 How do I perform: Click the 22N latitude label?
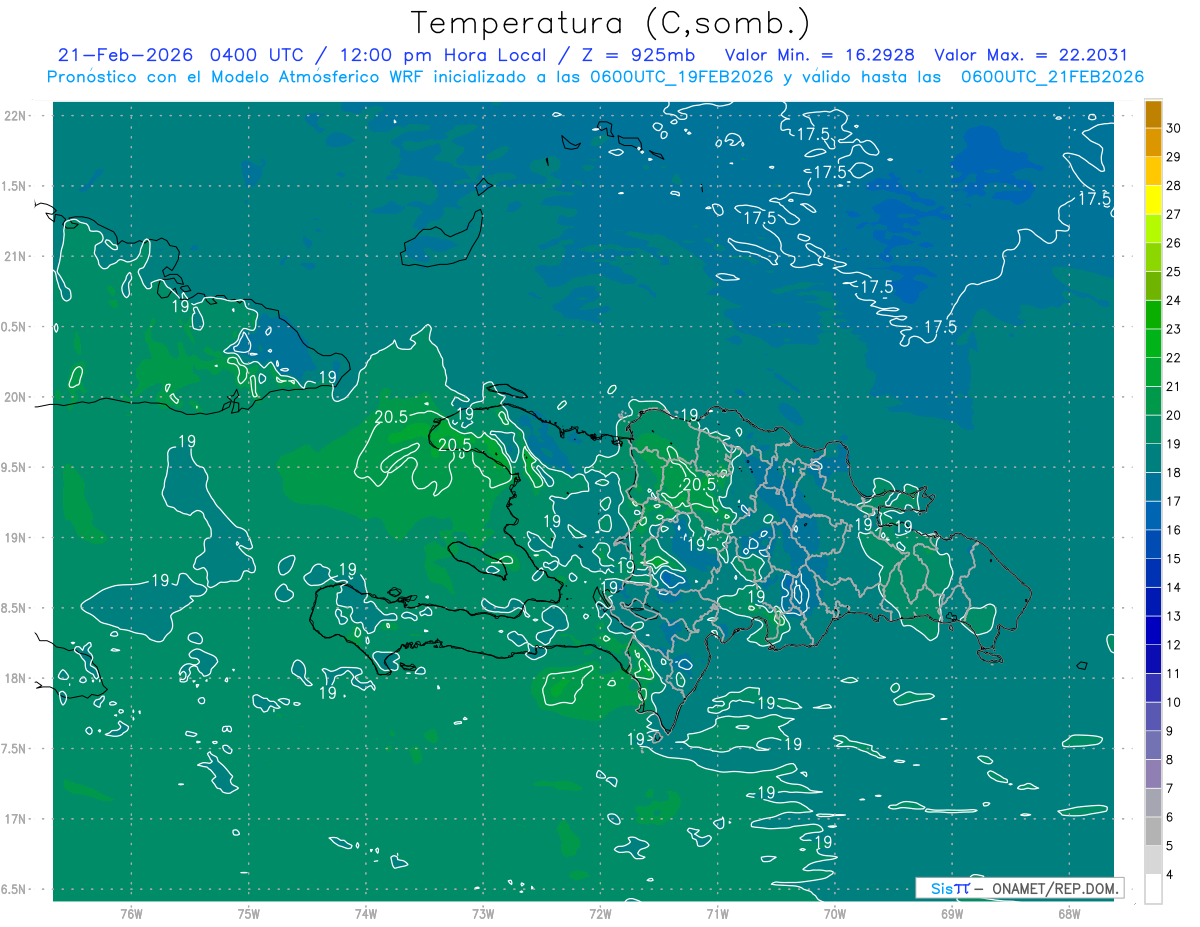(x=14, y=116)
